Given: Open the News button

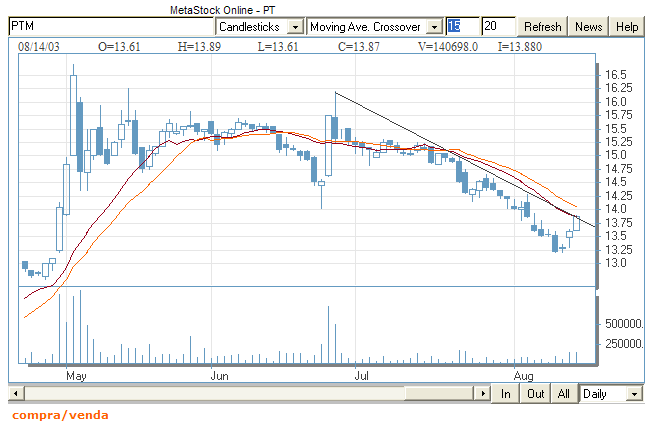Looking at the screenshot, I should click(589, 27).
